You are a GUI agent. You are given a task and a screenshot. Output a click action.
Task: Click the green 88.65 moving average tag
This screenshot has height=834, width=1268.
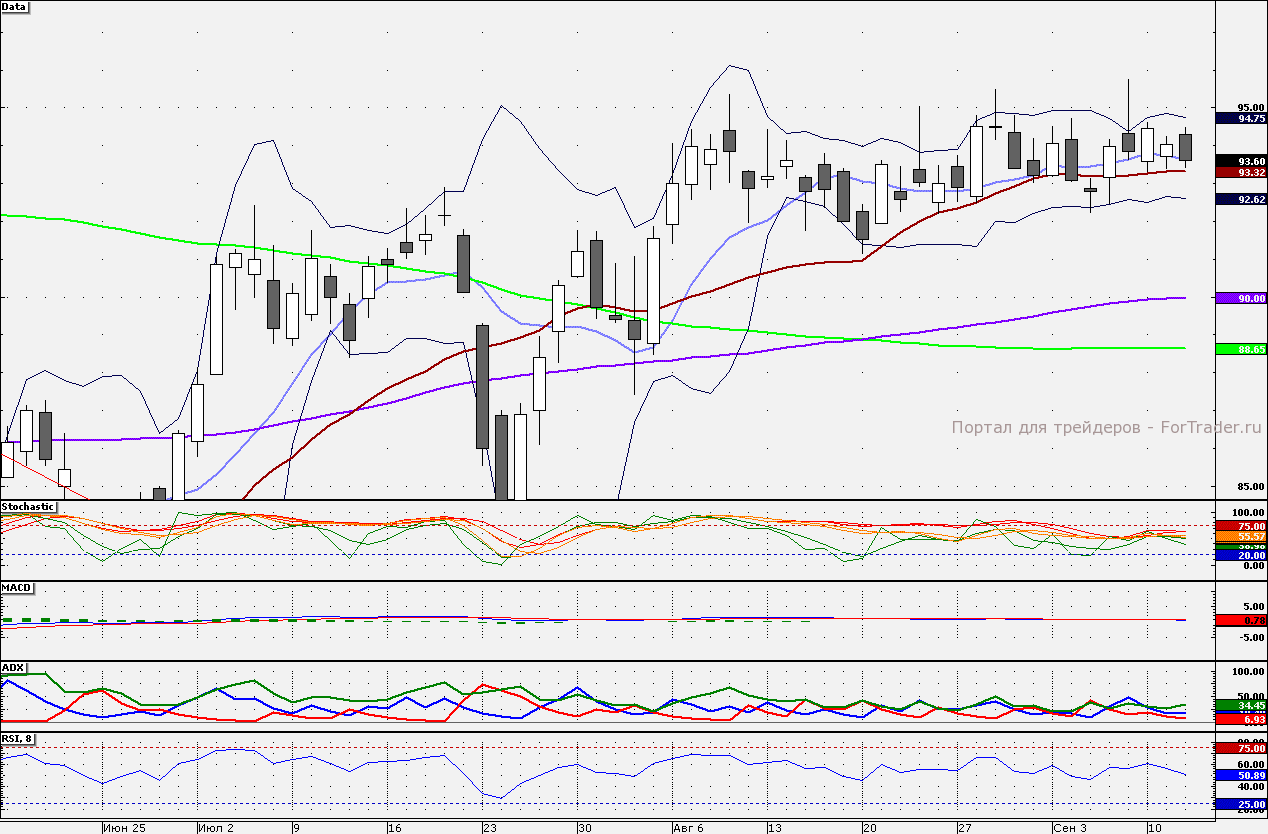pos(1241,349)
